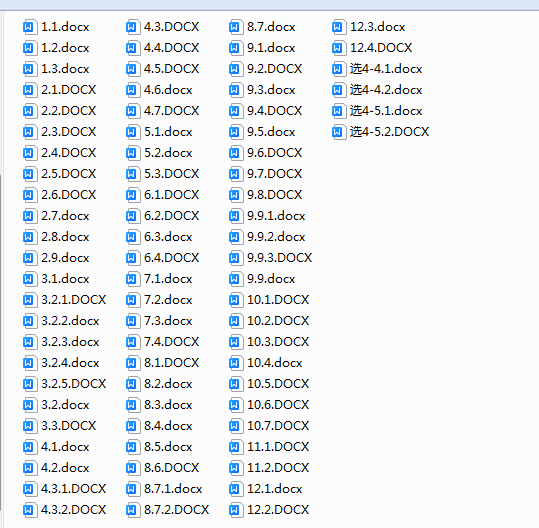Select the 3.2.5.DOCX file label

(74, 384)
